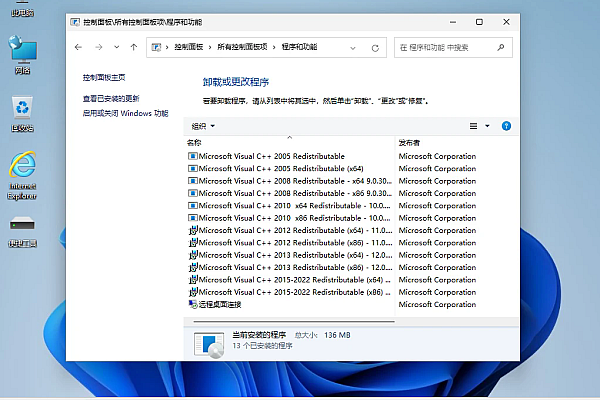Click installer icon of Visual C++ 2012 (x64)

click(x=193, y=230)
